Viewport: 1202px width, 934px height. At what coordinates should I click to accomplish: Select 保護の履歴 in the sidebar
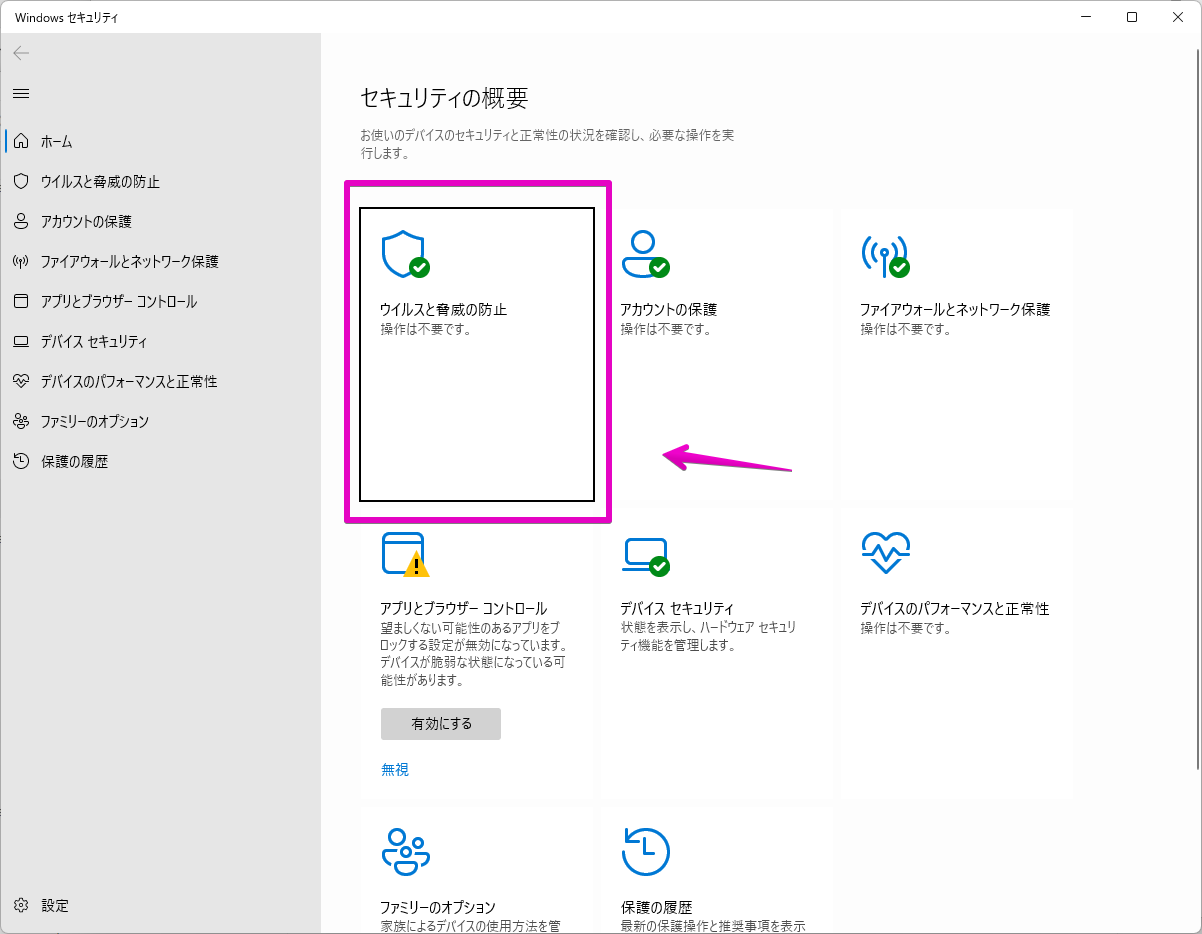[x=74, y=462]
